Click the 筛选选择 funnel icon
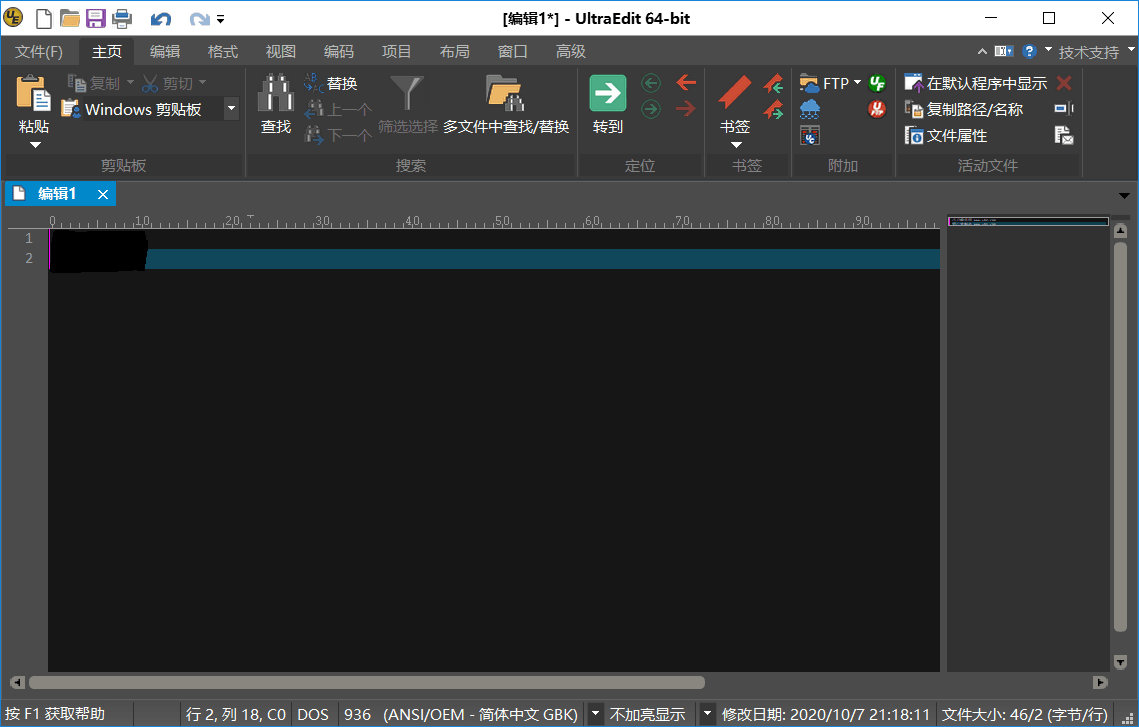 [407, 93]
